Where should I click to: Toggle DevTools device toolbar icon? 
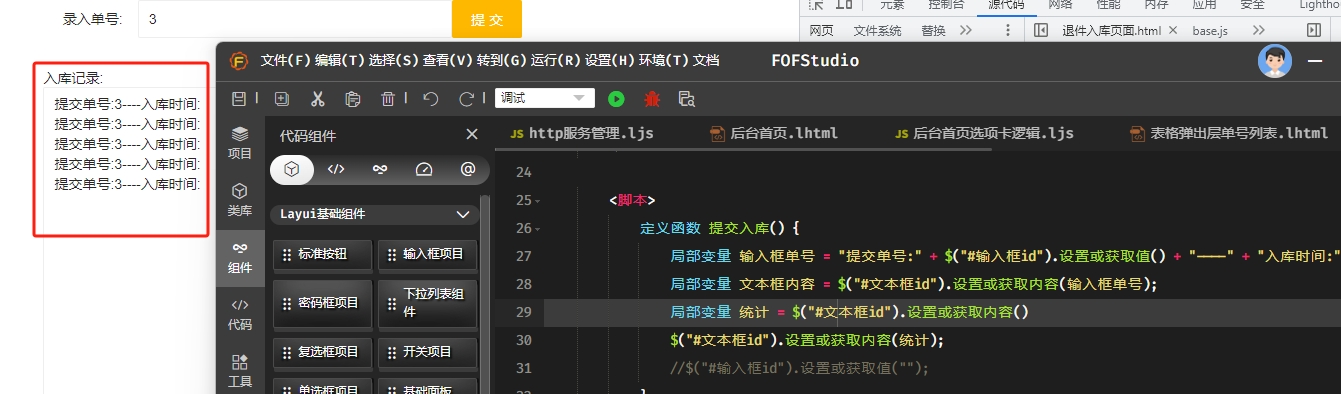point(843,5)
